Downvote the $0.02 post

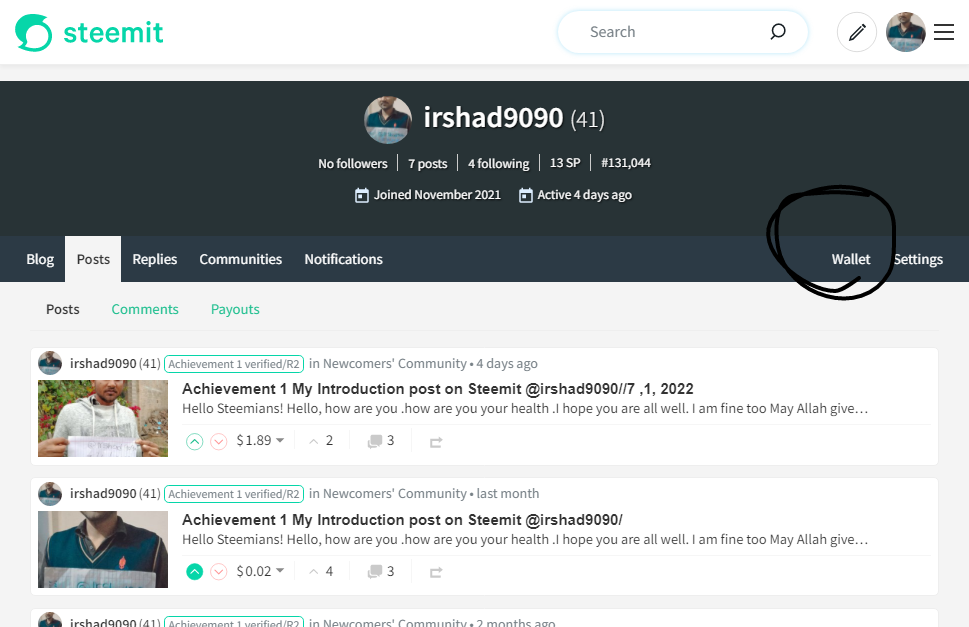tap(219, 572)
